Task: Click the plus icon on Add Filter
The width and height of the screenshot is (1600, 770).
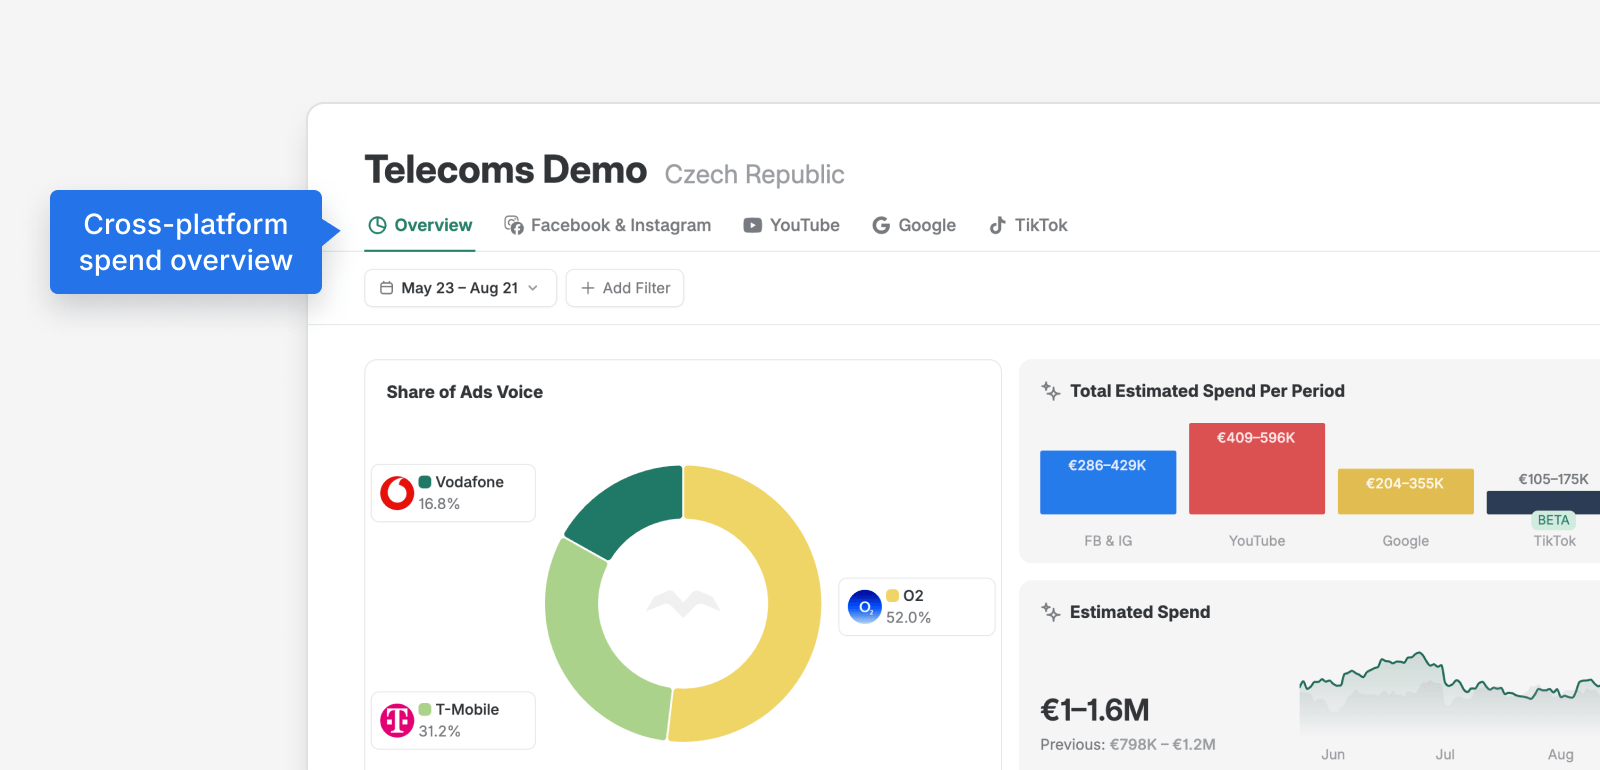Action: pyautogui.click(x=588, y=288)
